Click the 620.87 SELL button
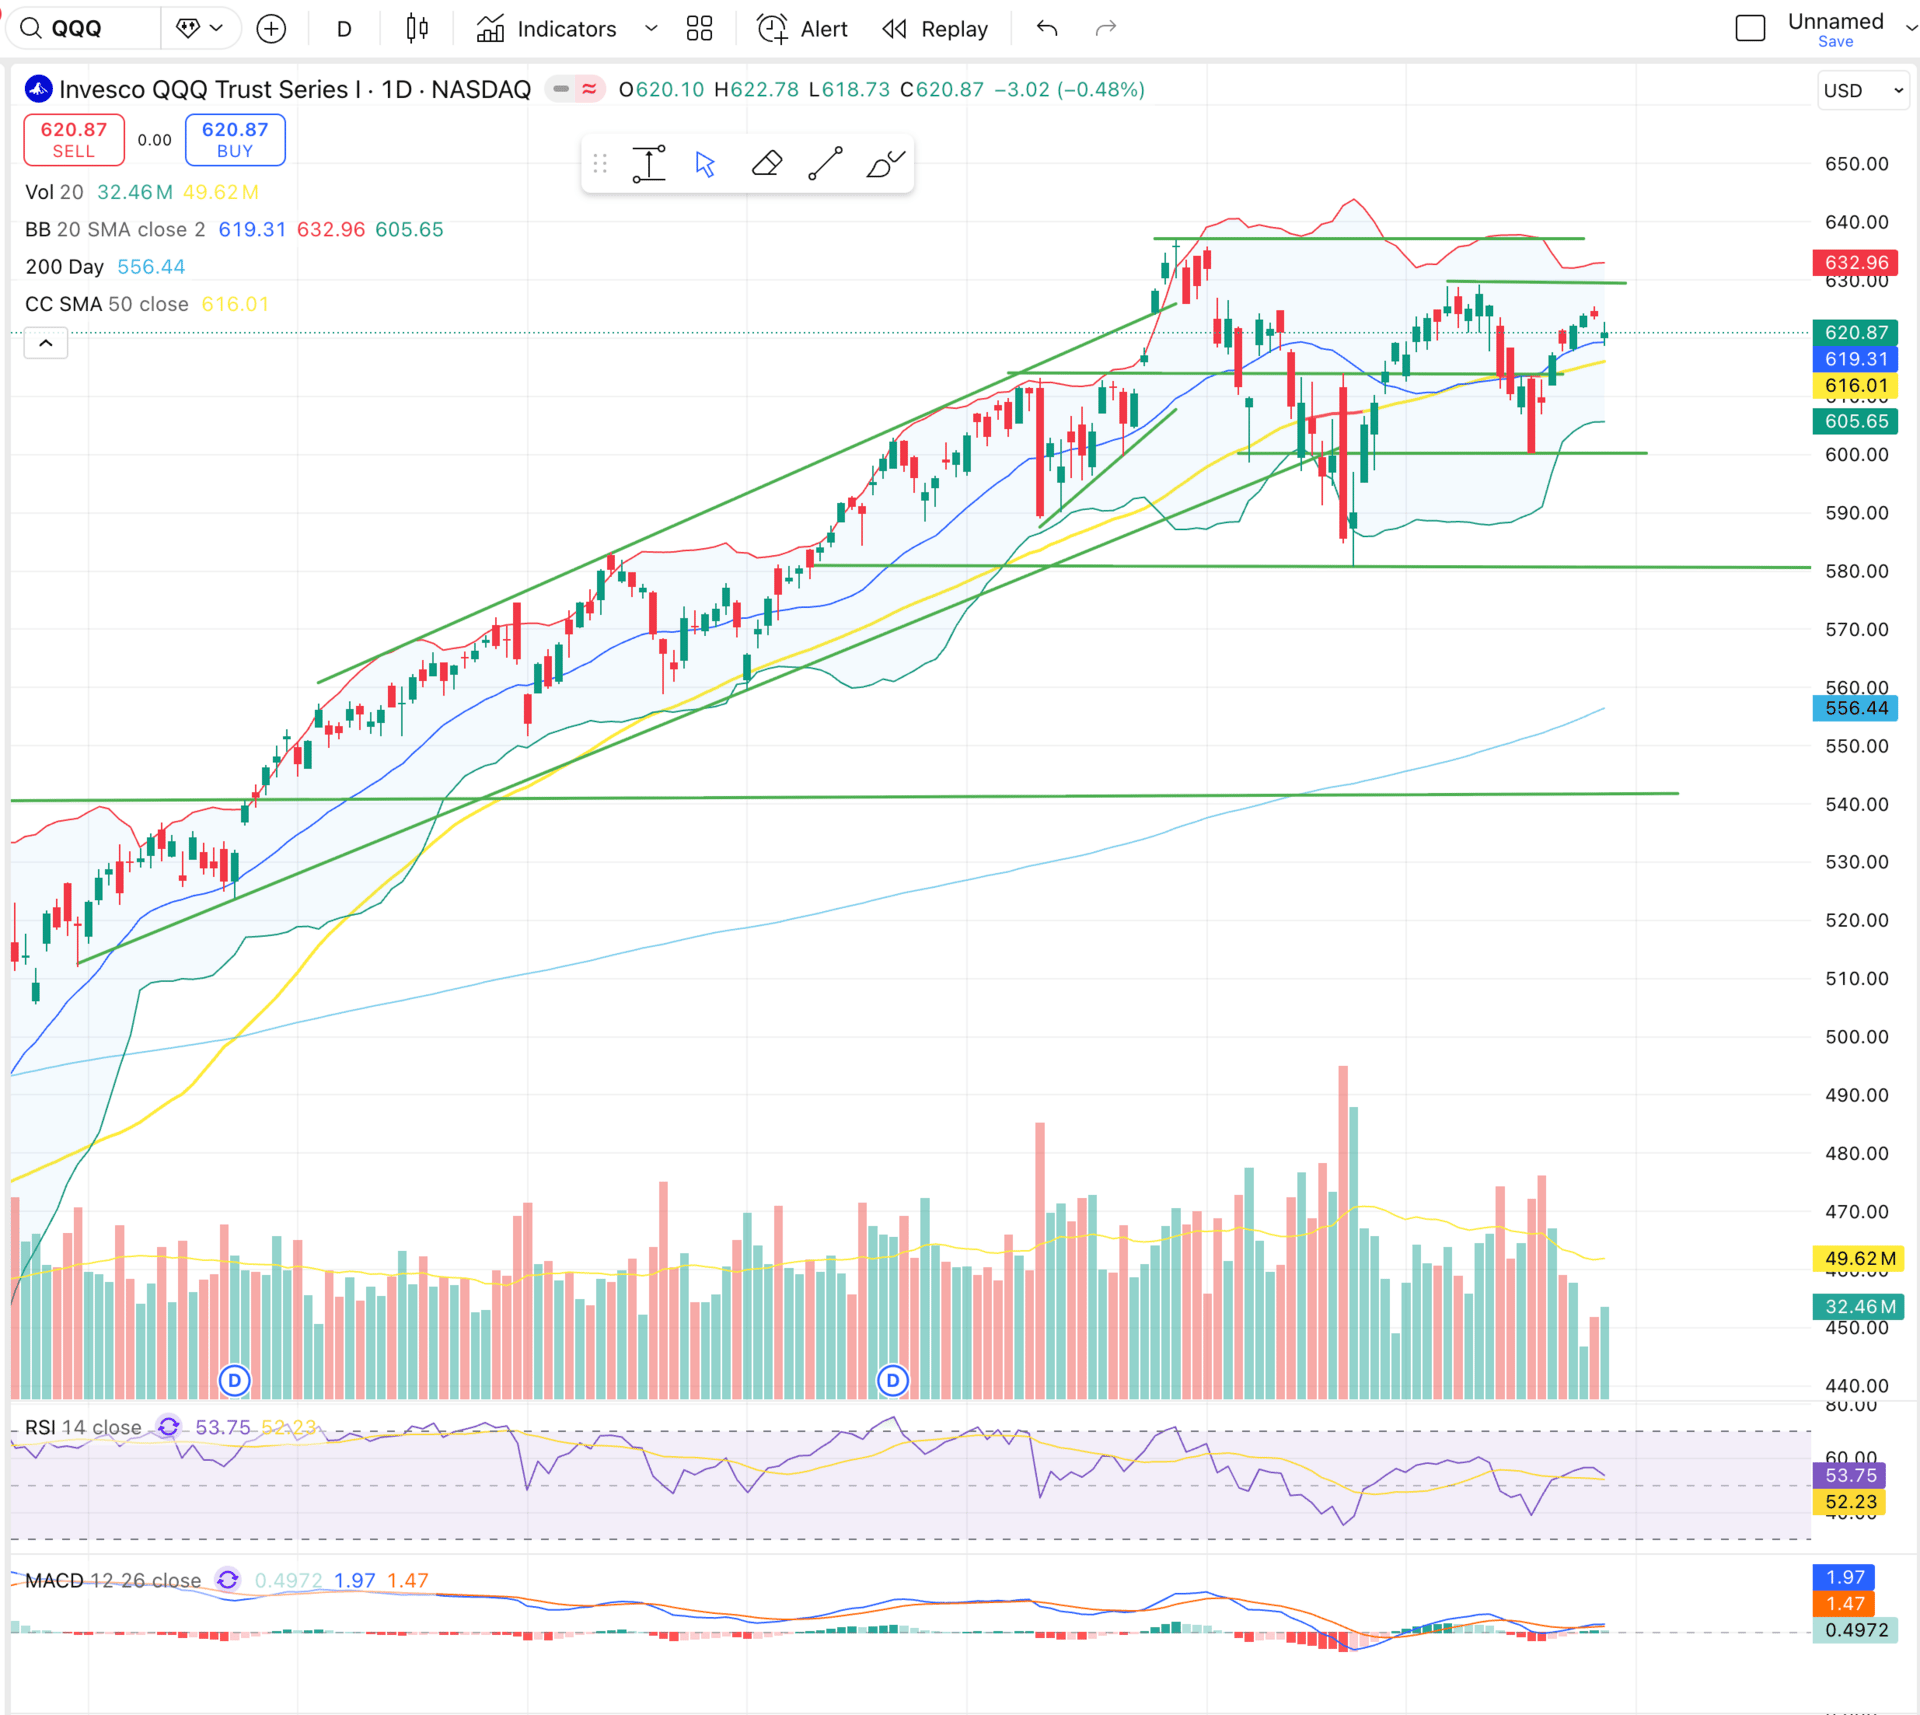This screenshot has width=1920, height=1715. [x=74, y=140]
